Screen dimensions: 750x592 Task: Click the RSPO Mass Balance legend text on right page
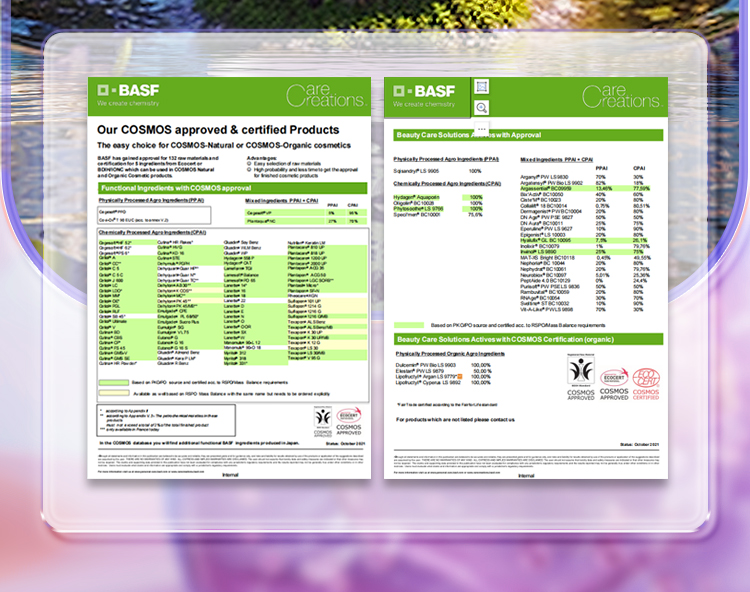(x=518, y=325)
